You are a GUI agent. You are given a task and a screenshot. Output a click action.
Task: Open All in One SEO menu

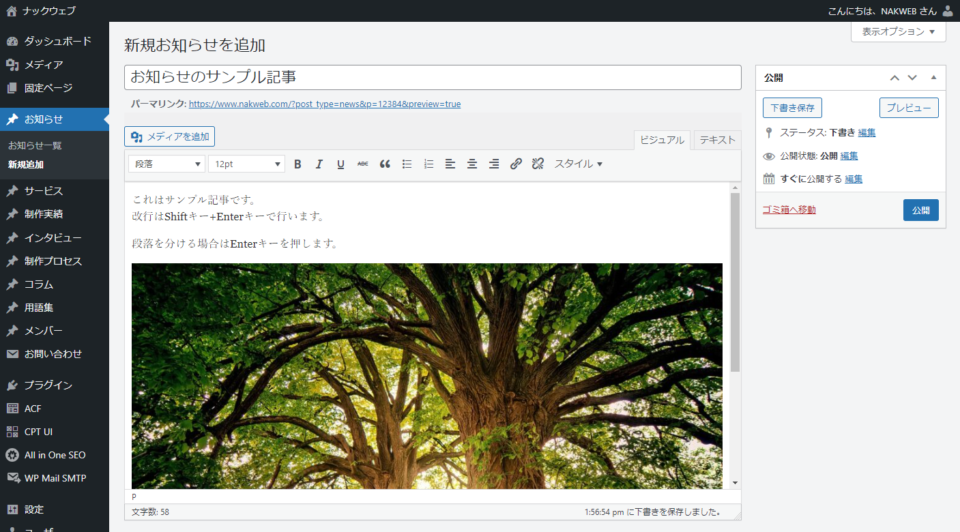pos(54,455)
